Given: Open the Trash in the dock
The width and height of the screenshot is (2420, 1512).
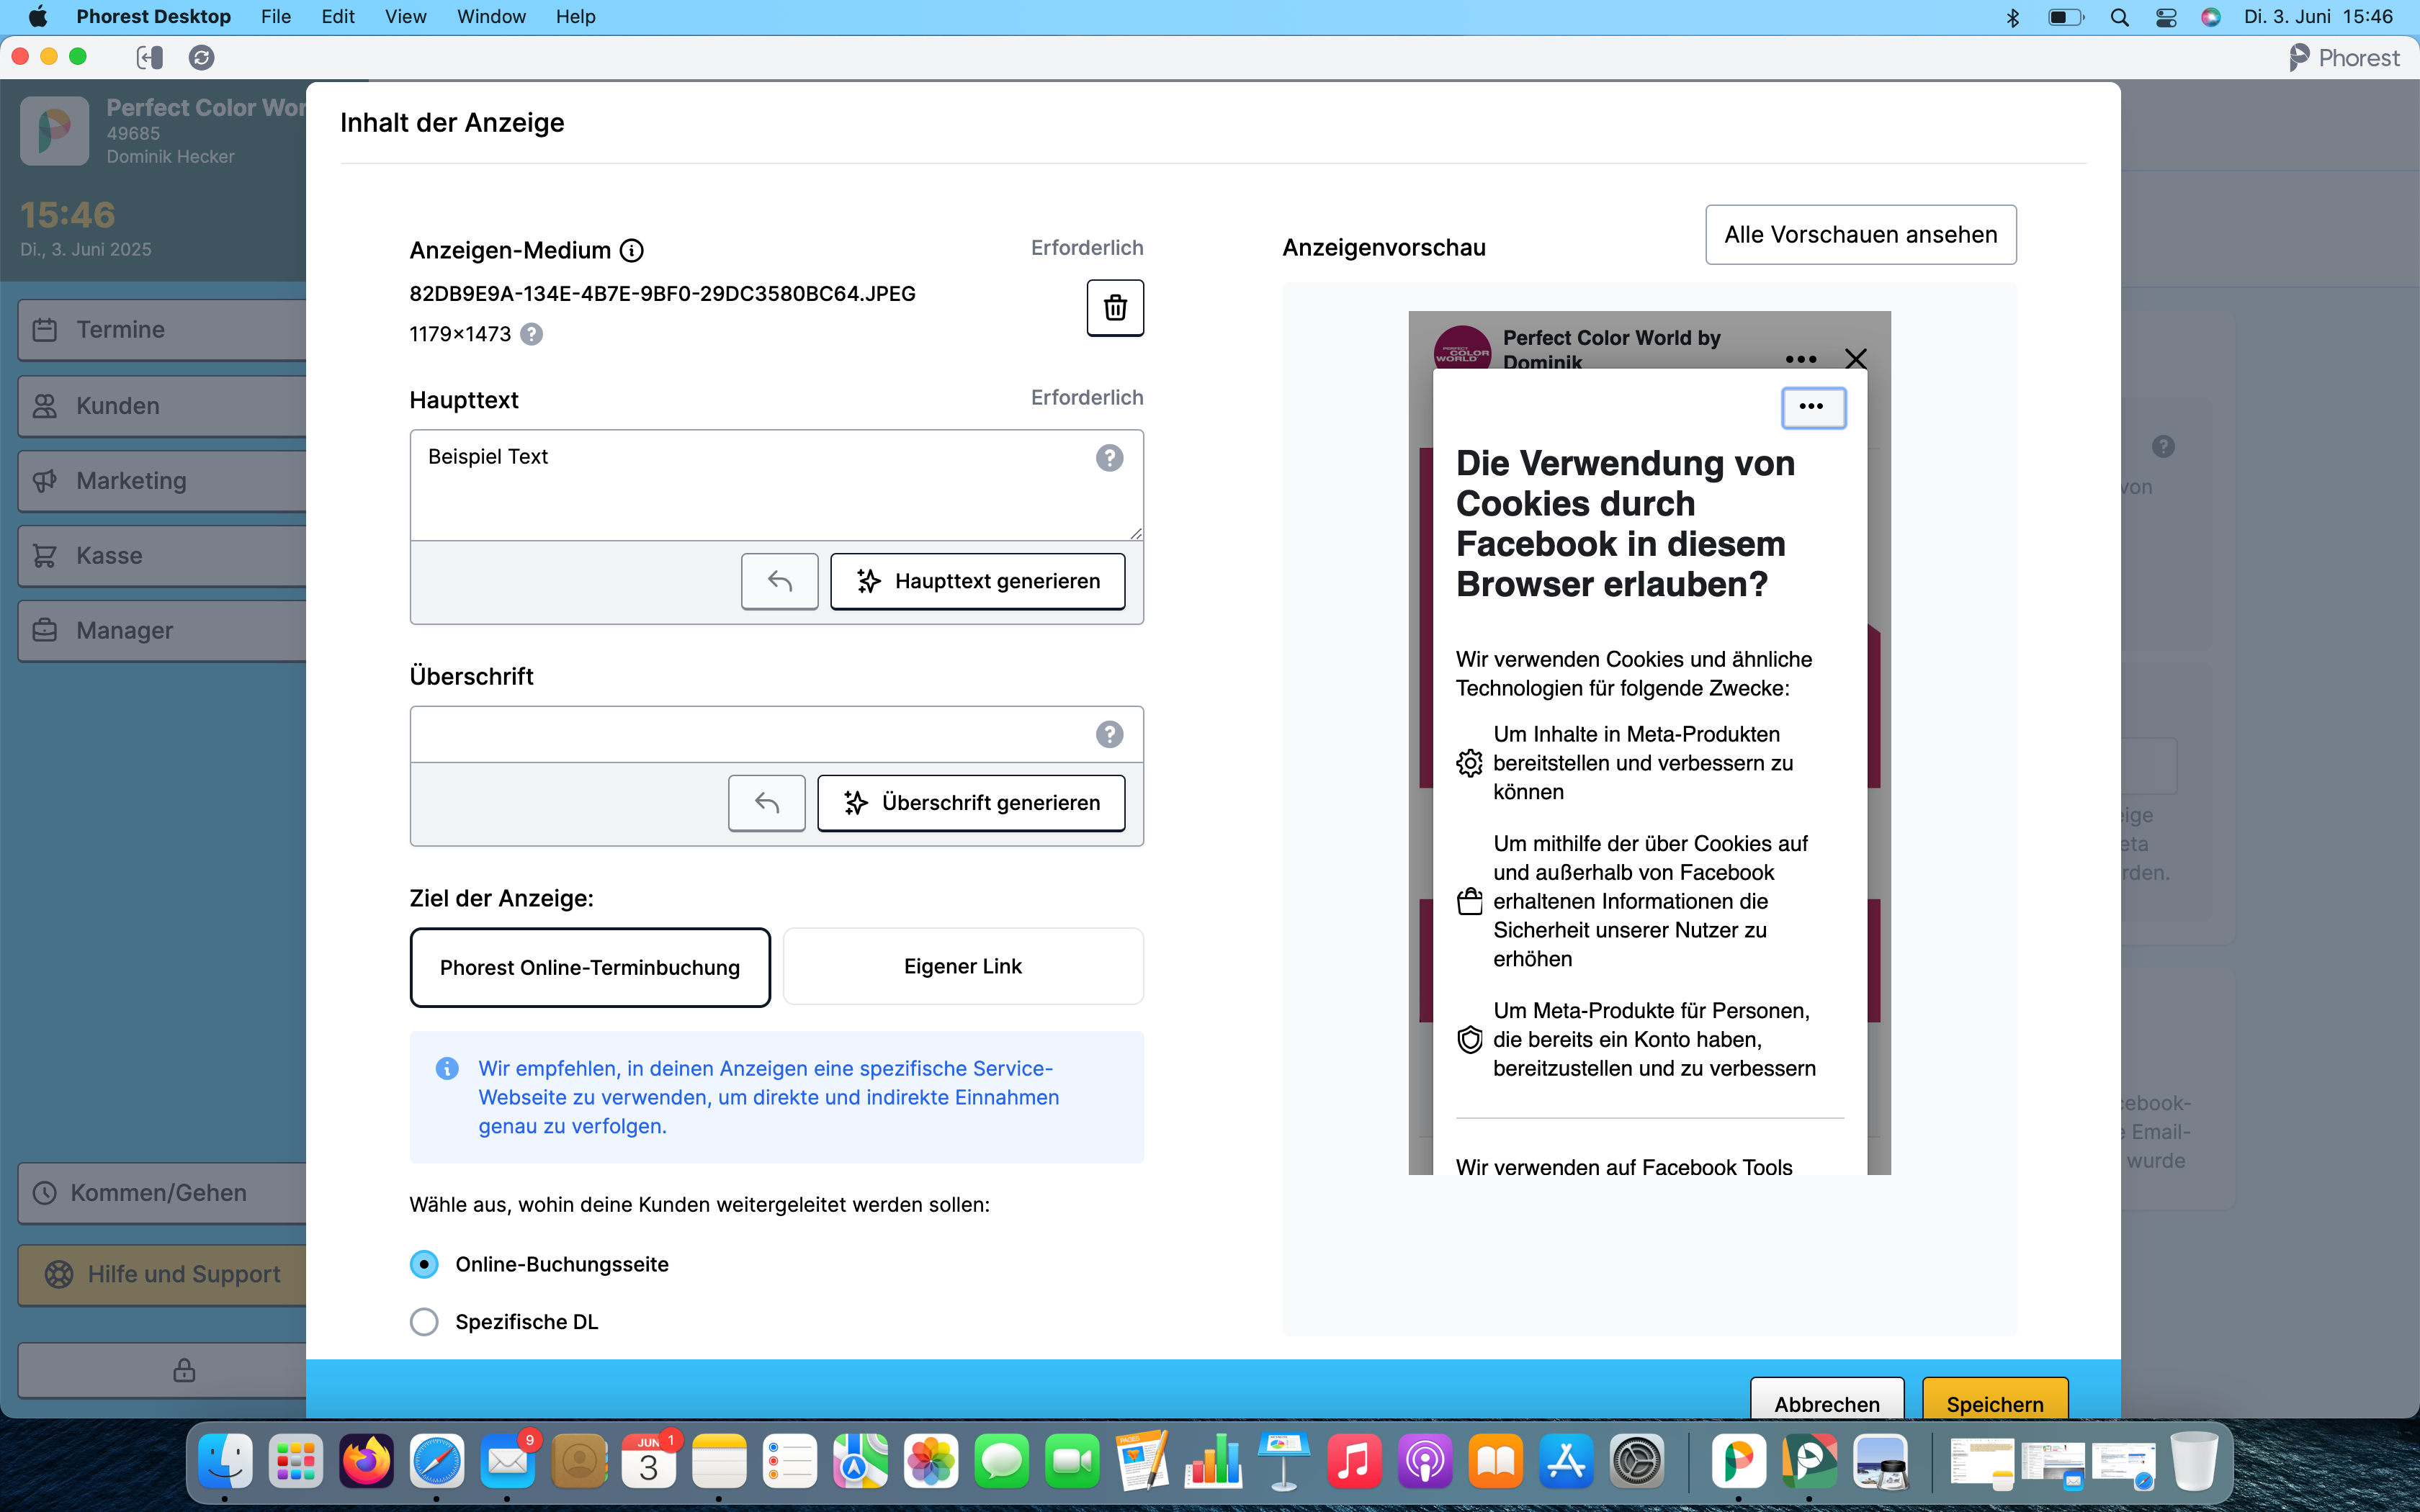Looking at the screenshot, I should [x=2194, y=1461].
